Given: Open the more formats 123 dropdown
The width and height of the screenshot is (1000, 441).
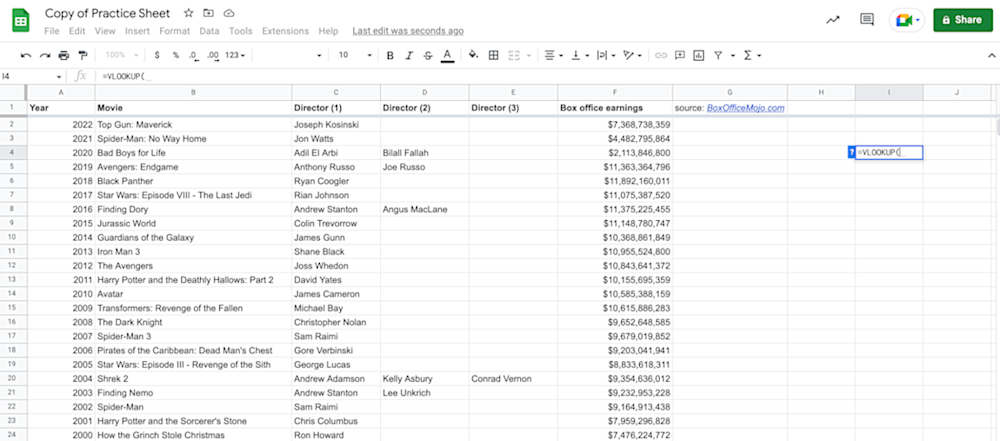Looking at the screenshot, I should click(x=235, y=56).
